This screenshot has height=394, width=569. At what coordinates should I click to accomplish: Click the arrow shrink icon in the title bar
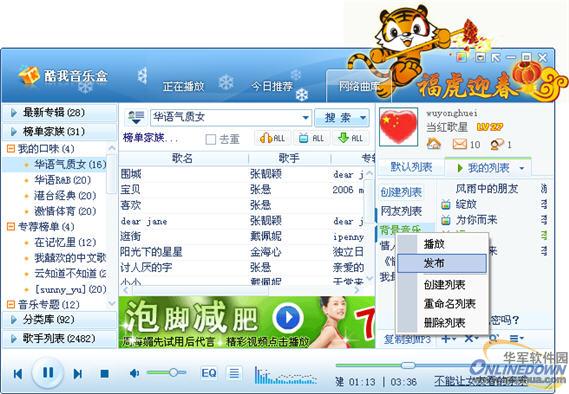pyautogui.click(x=496, y=57)
